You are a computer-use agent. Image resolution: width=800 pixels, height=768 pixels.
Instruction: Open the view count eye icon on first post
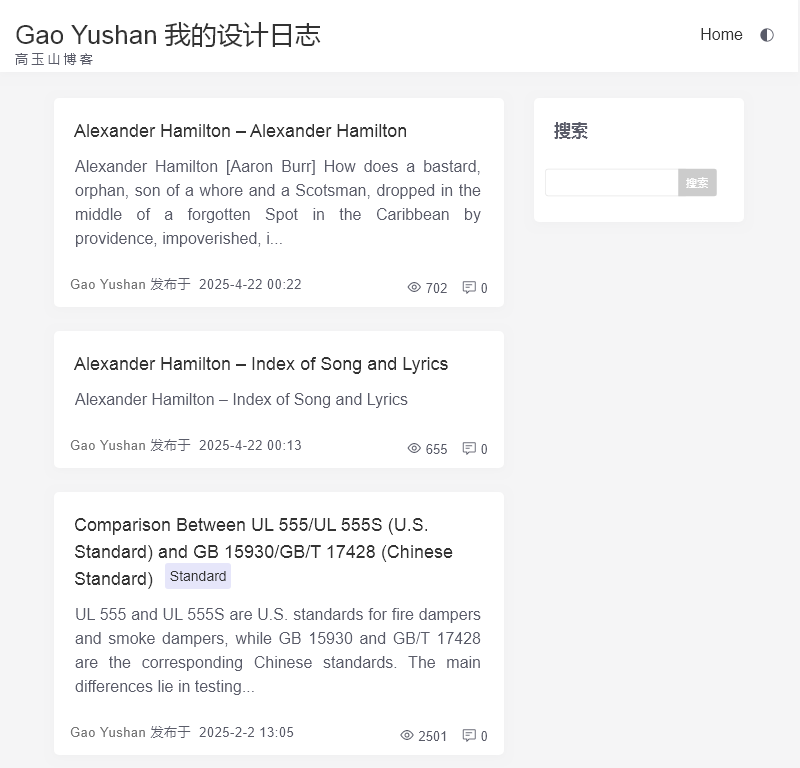tap(413, 287)
